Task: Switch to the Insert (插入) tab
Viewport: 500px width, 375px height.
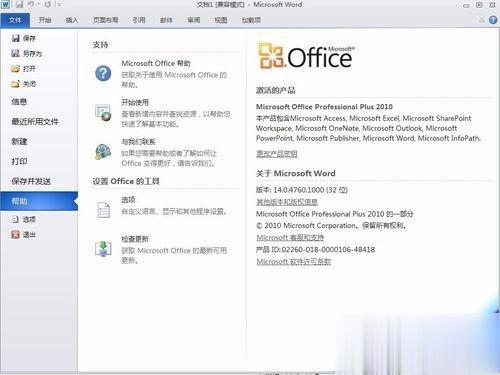Action: pyautogui.click(x=72, y=20)
